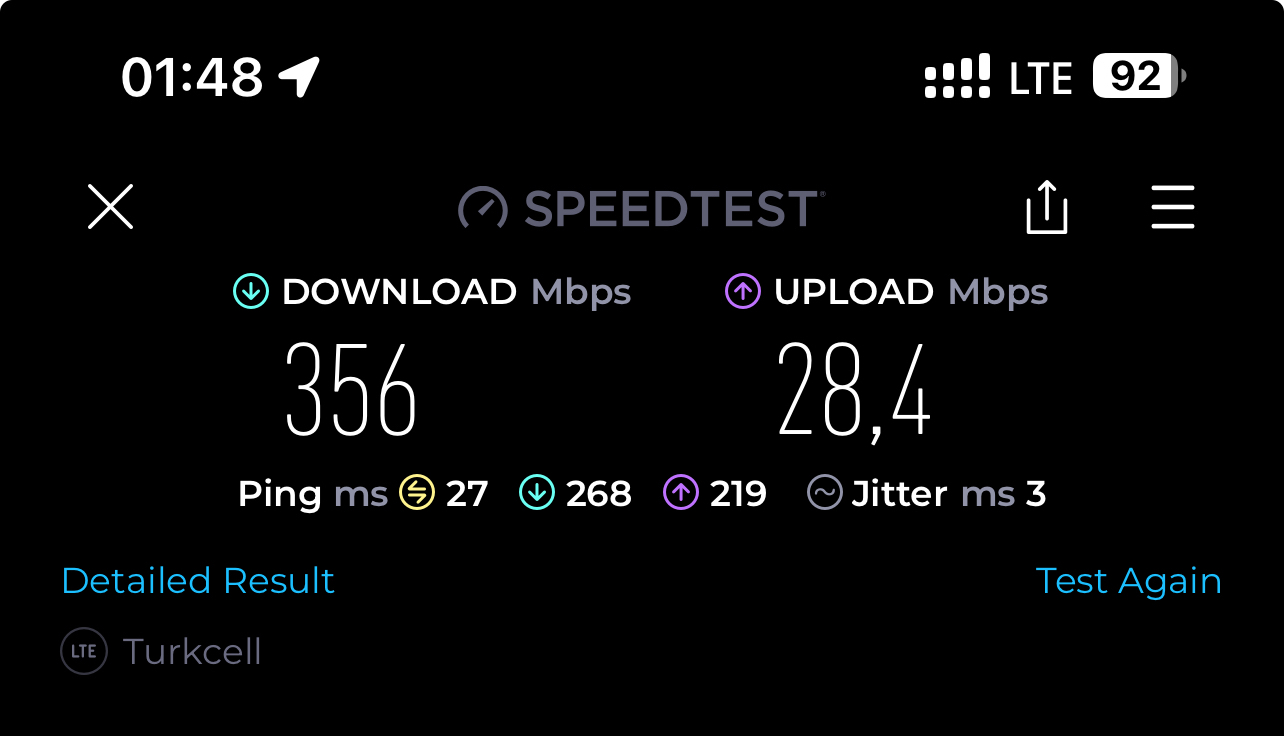Tap the purple upload arrow icon beside UPLOAD
1284x736 pixels.
[742, 292]
